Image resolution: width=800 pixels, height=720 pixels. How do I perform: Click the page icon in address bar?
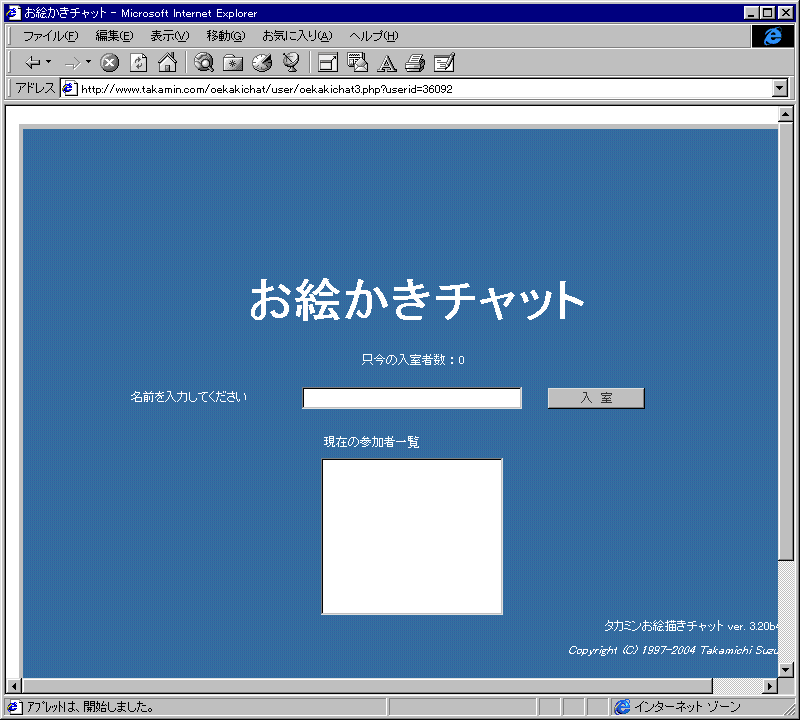(x=70, y=89)
